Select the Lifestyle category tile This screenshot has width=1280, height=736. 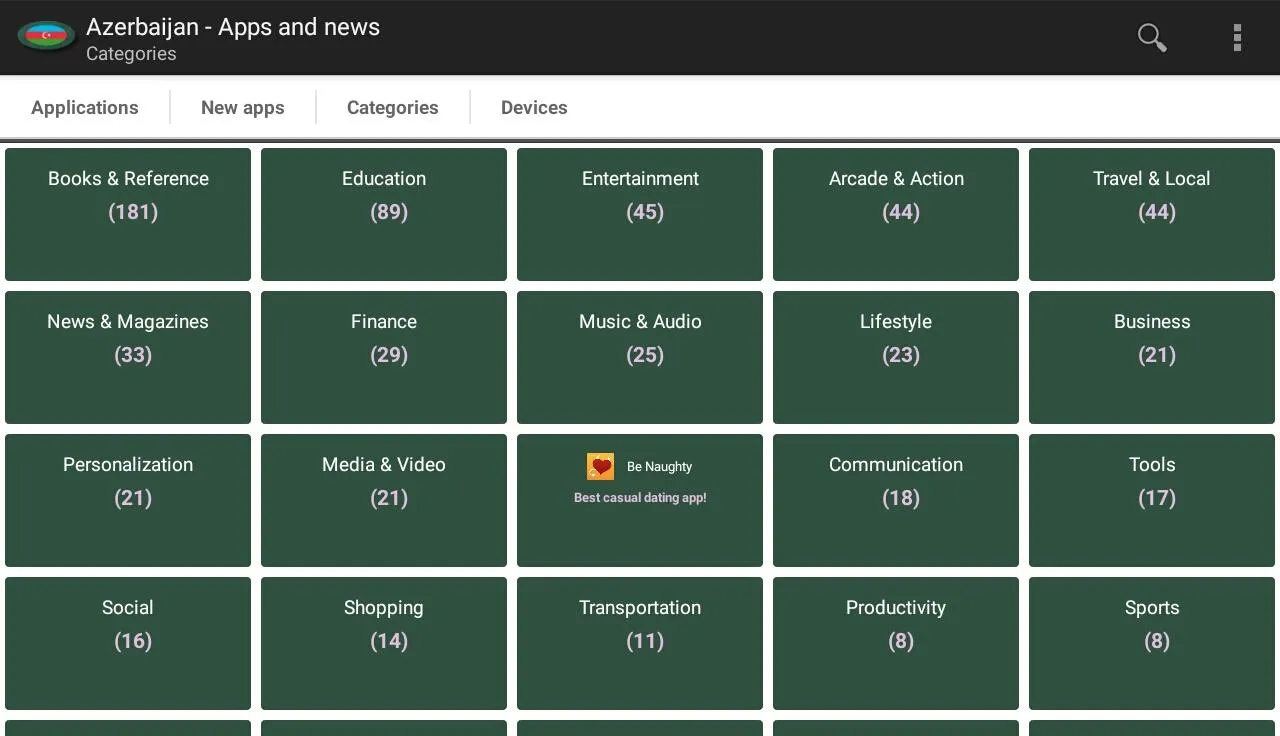pyautogui.click(x=896, y=357)
